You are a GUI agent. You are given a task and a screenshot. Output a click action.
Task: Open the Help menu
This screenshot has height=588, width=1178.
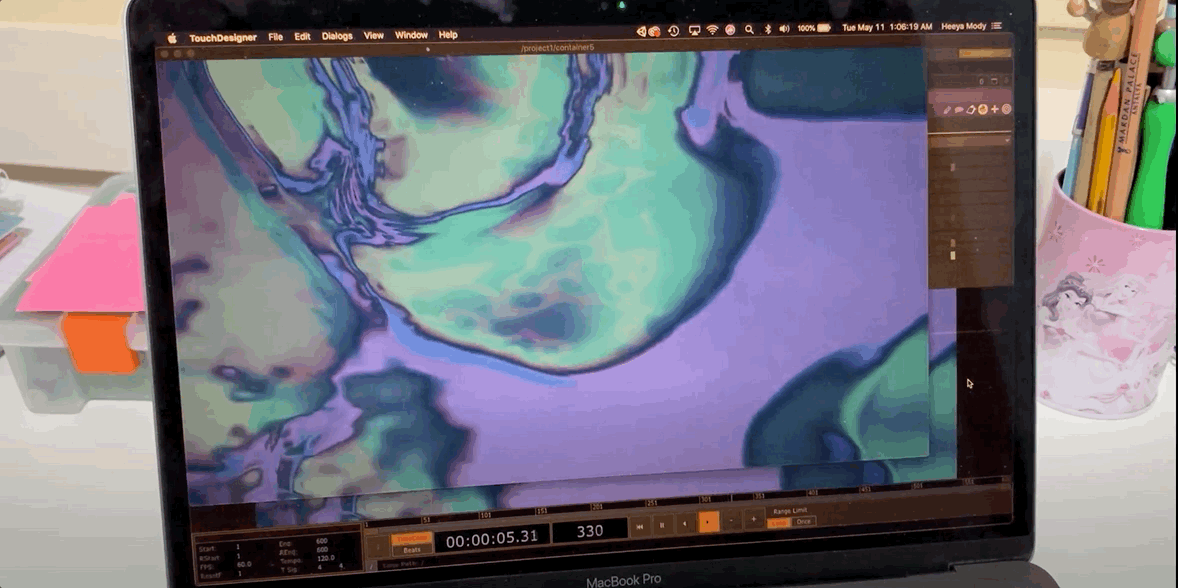point(448,35)
